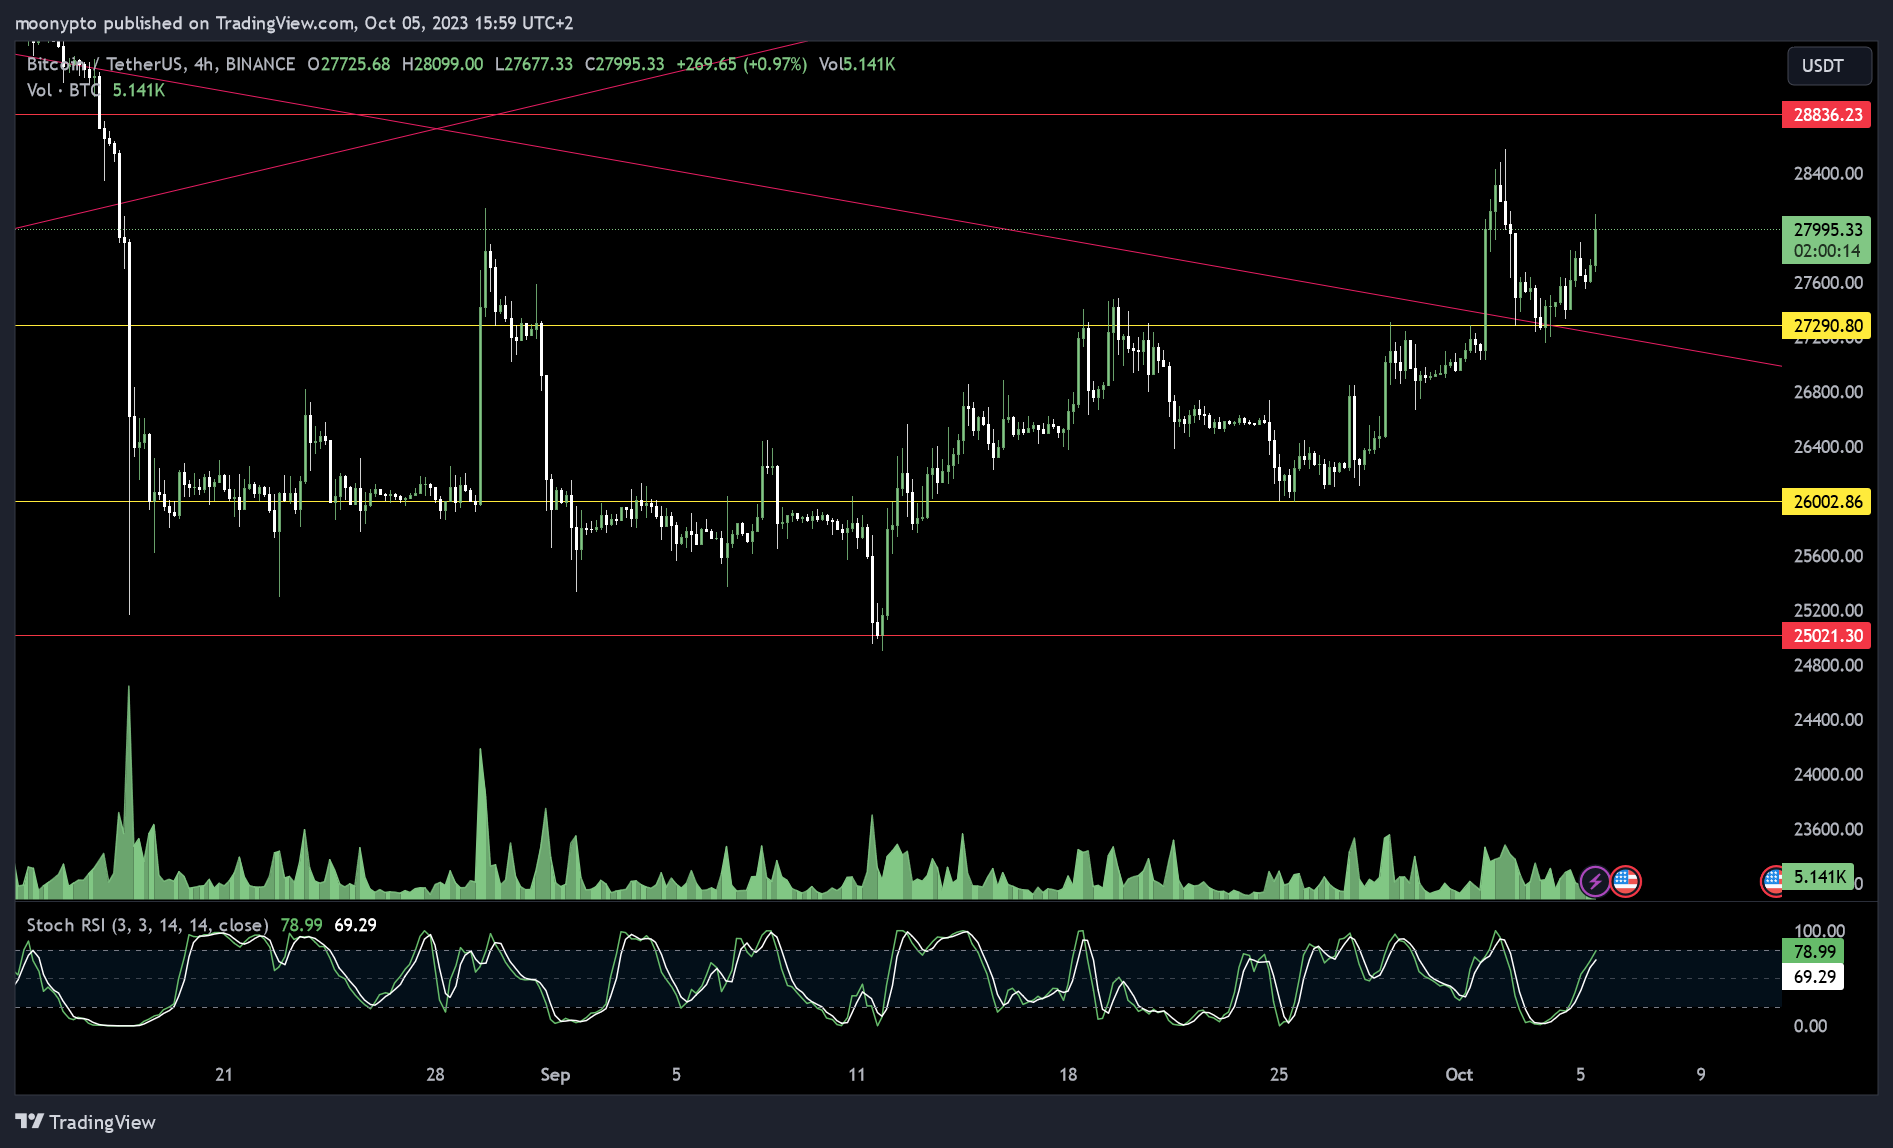
Task: Click the 02:00:14 candle countdown timer
Action: 1827,251
